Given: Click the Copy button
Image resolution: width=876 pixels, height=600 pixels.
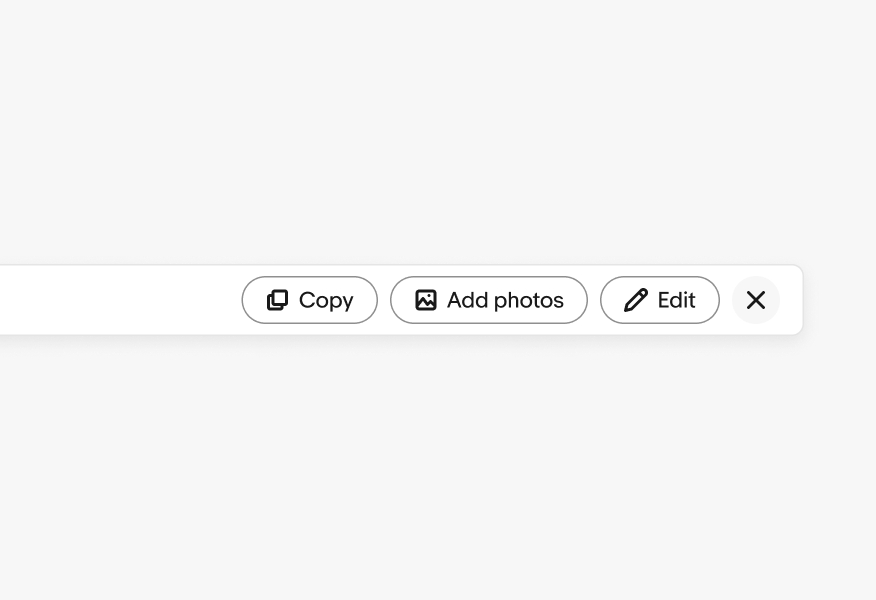Looking at the screenshot, I should (x=310, y=300).
